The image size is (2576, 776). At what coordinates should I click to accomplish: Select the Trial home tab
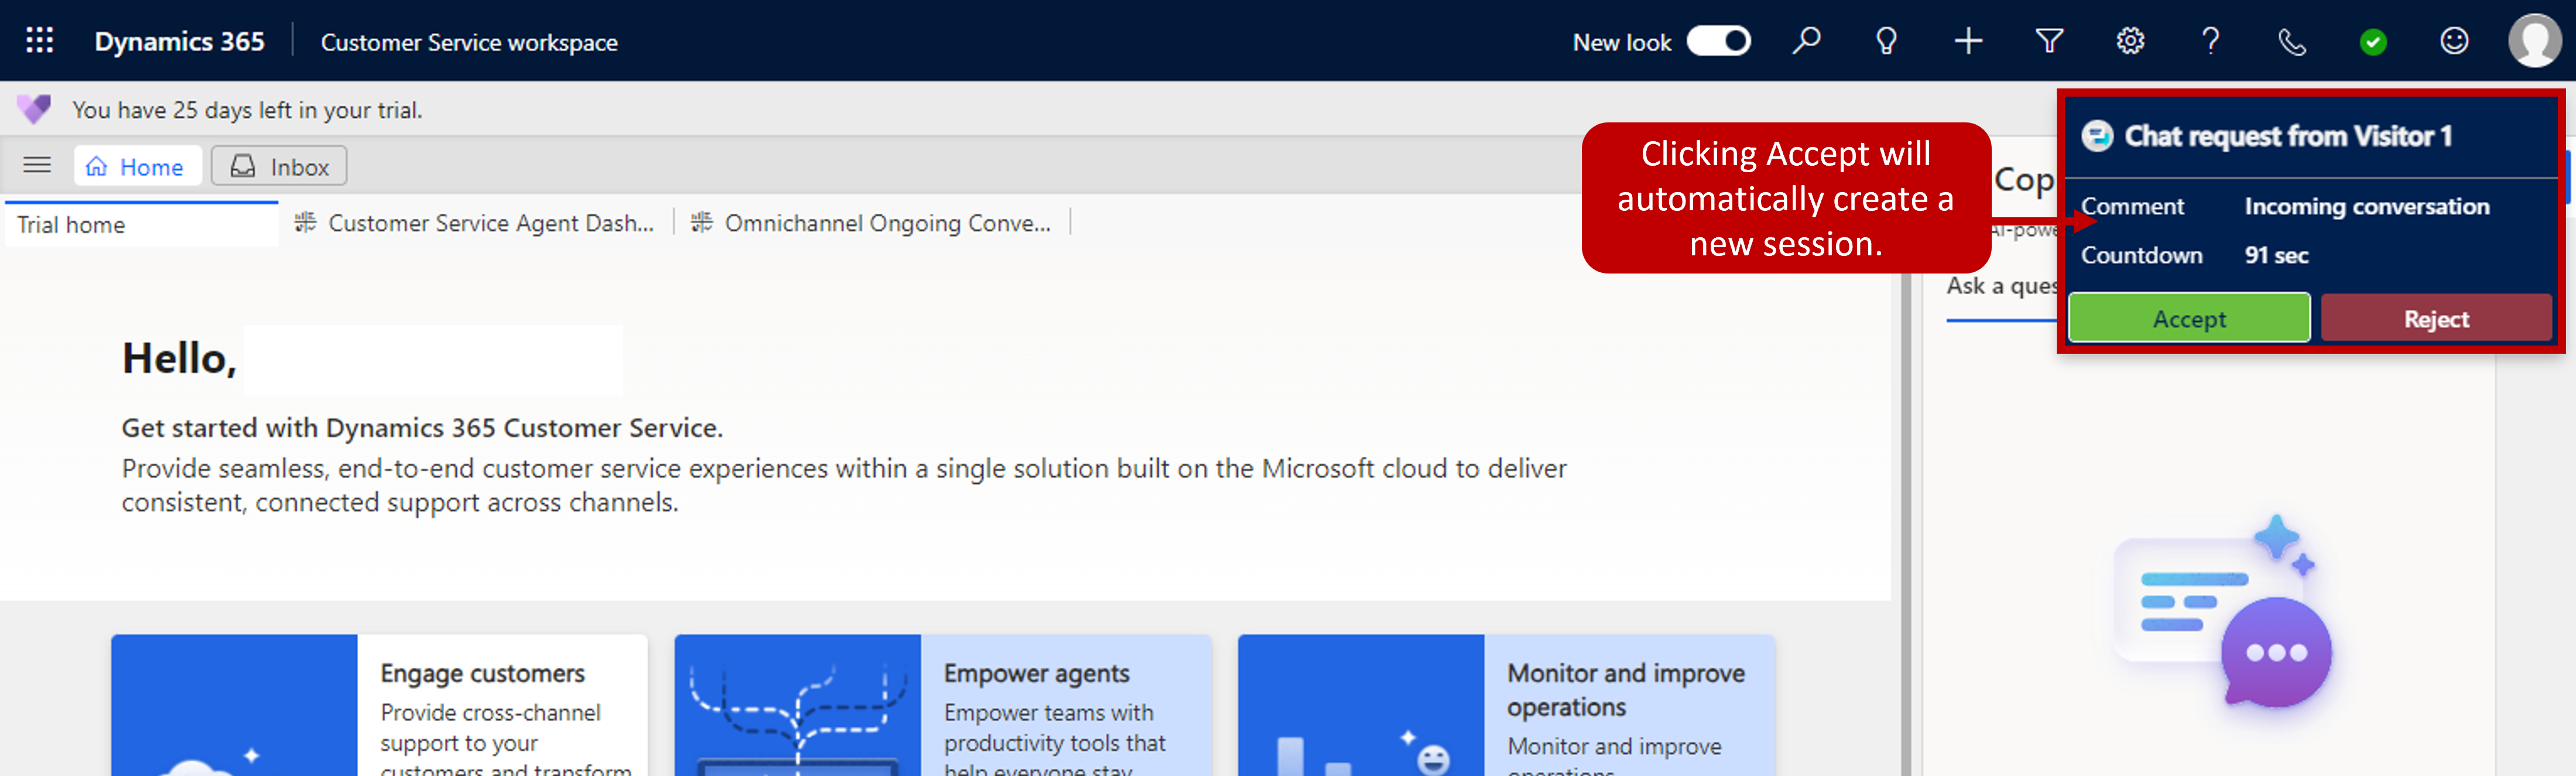[x=141, y=224]
